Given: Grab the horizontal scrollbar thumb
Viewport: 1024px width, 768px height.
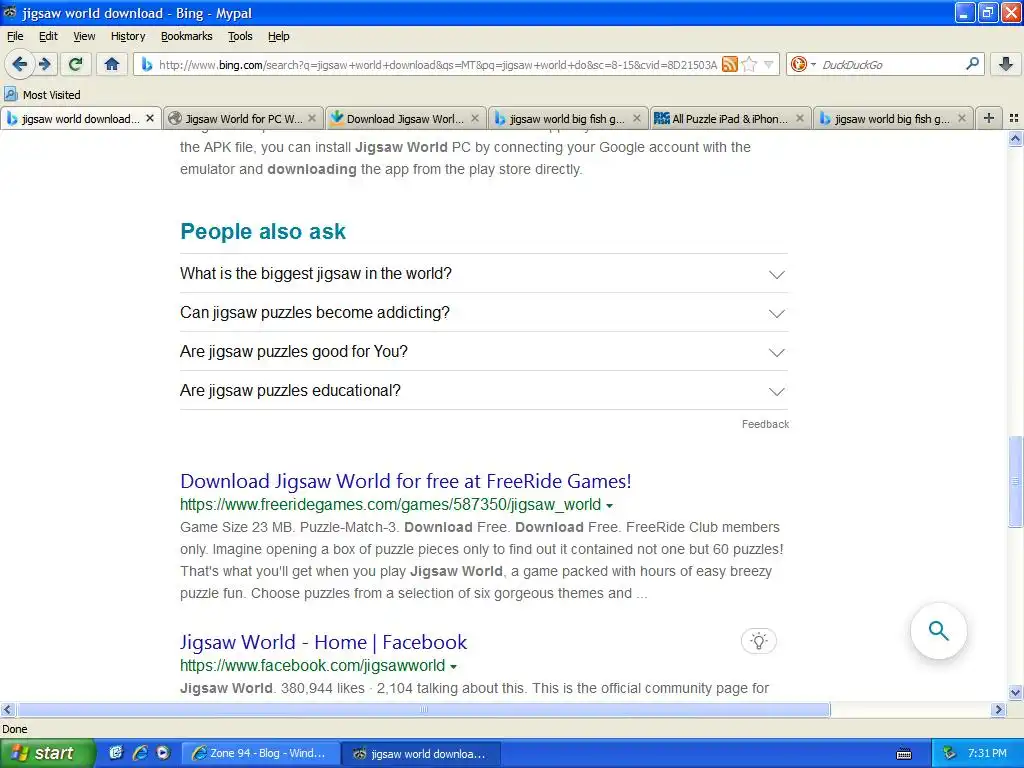Looking at the screenshot, I should tap(423, 709).
